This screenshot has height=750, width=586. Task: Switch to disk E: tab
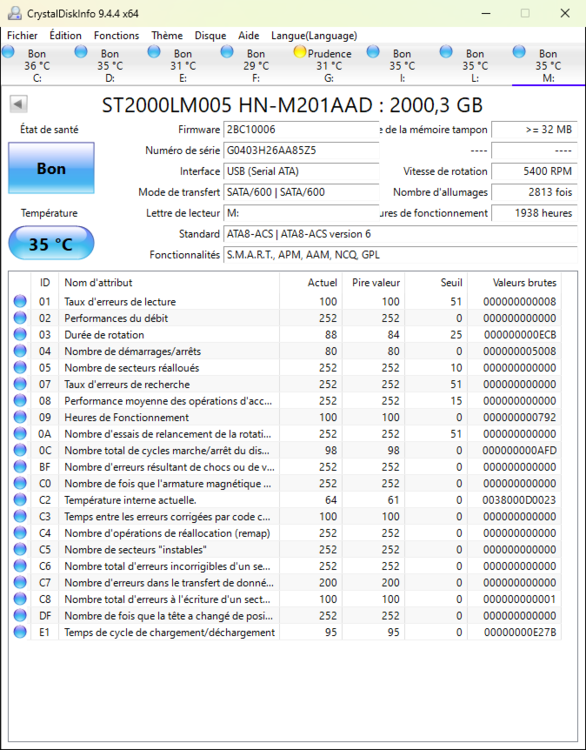coord(183,65)
